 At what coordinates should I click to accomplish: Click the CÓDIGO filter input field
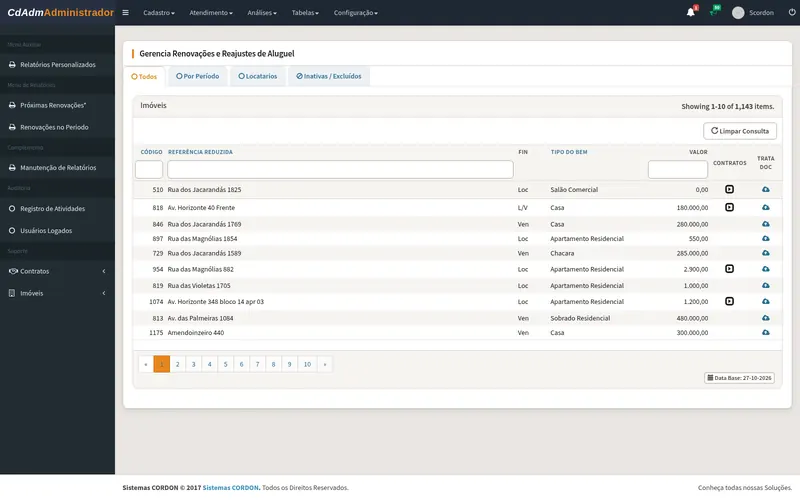[x=149, y=169]
